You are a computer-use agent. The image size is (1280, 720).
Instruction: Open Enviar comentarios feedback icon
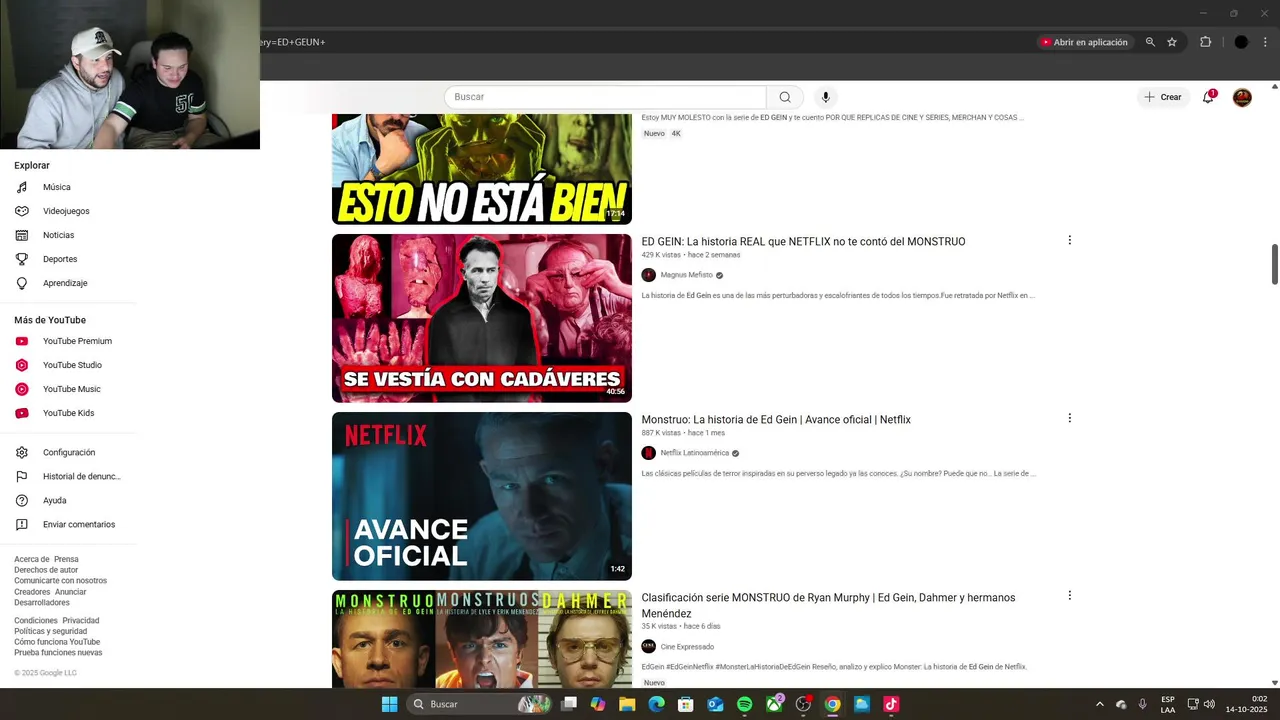[22, 525]
